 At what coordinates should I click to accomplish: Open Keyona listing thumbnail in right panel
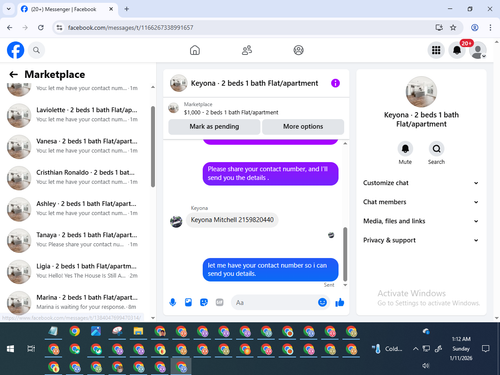(x=421, y=92)
